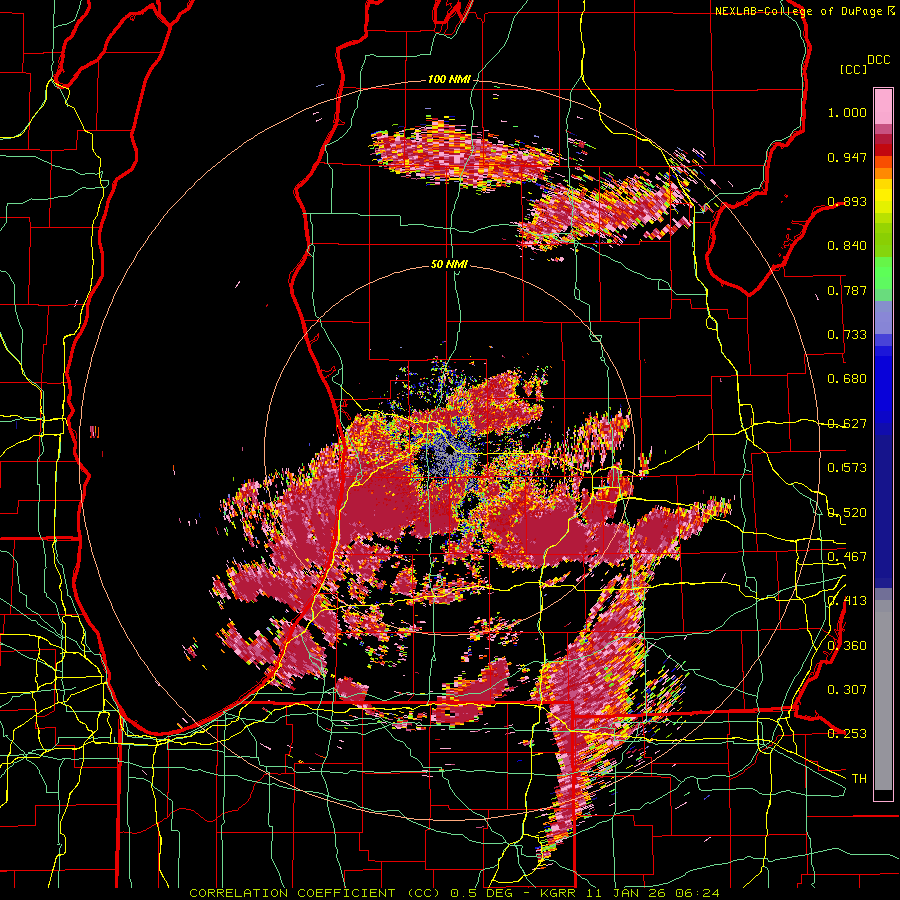Click the 0.520 legend value

click(x=847, y=512)
